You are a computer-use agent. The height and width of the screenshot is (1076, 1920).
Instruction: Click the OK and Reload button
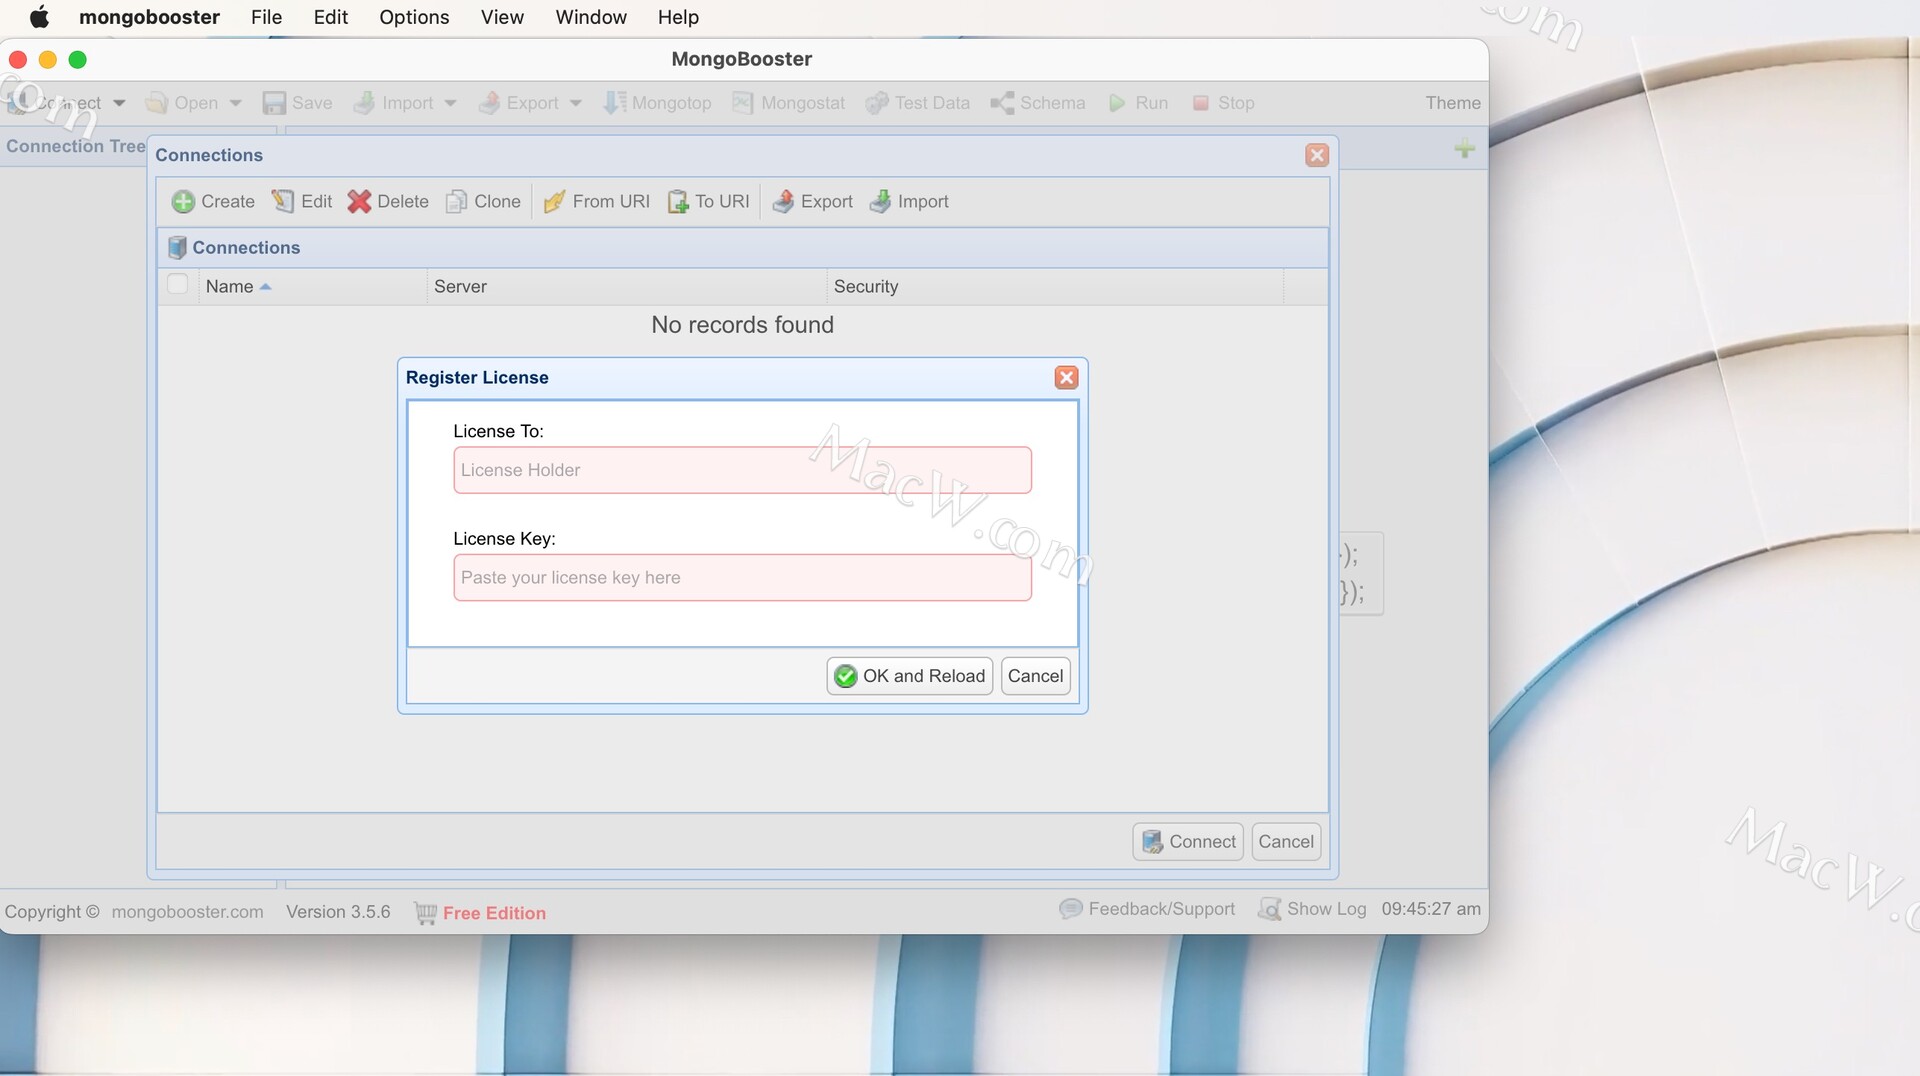coord(910,676)
